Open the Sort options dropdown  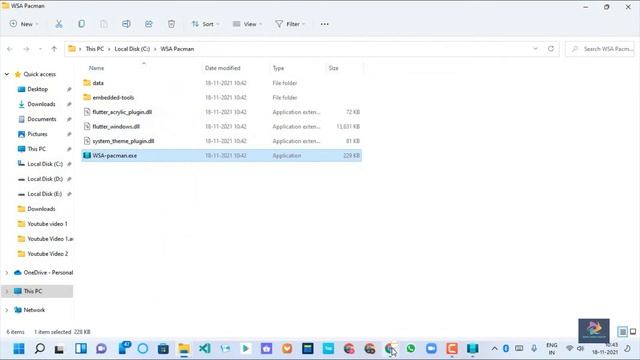[206, 24]
